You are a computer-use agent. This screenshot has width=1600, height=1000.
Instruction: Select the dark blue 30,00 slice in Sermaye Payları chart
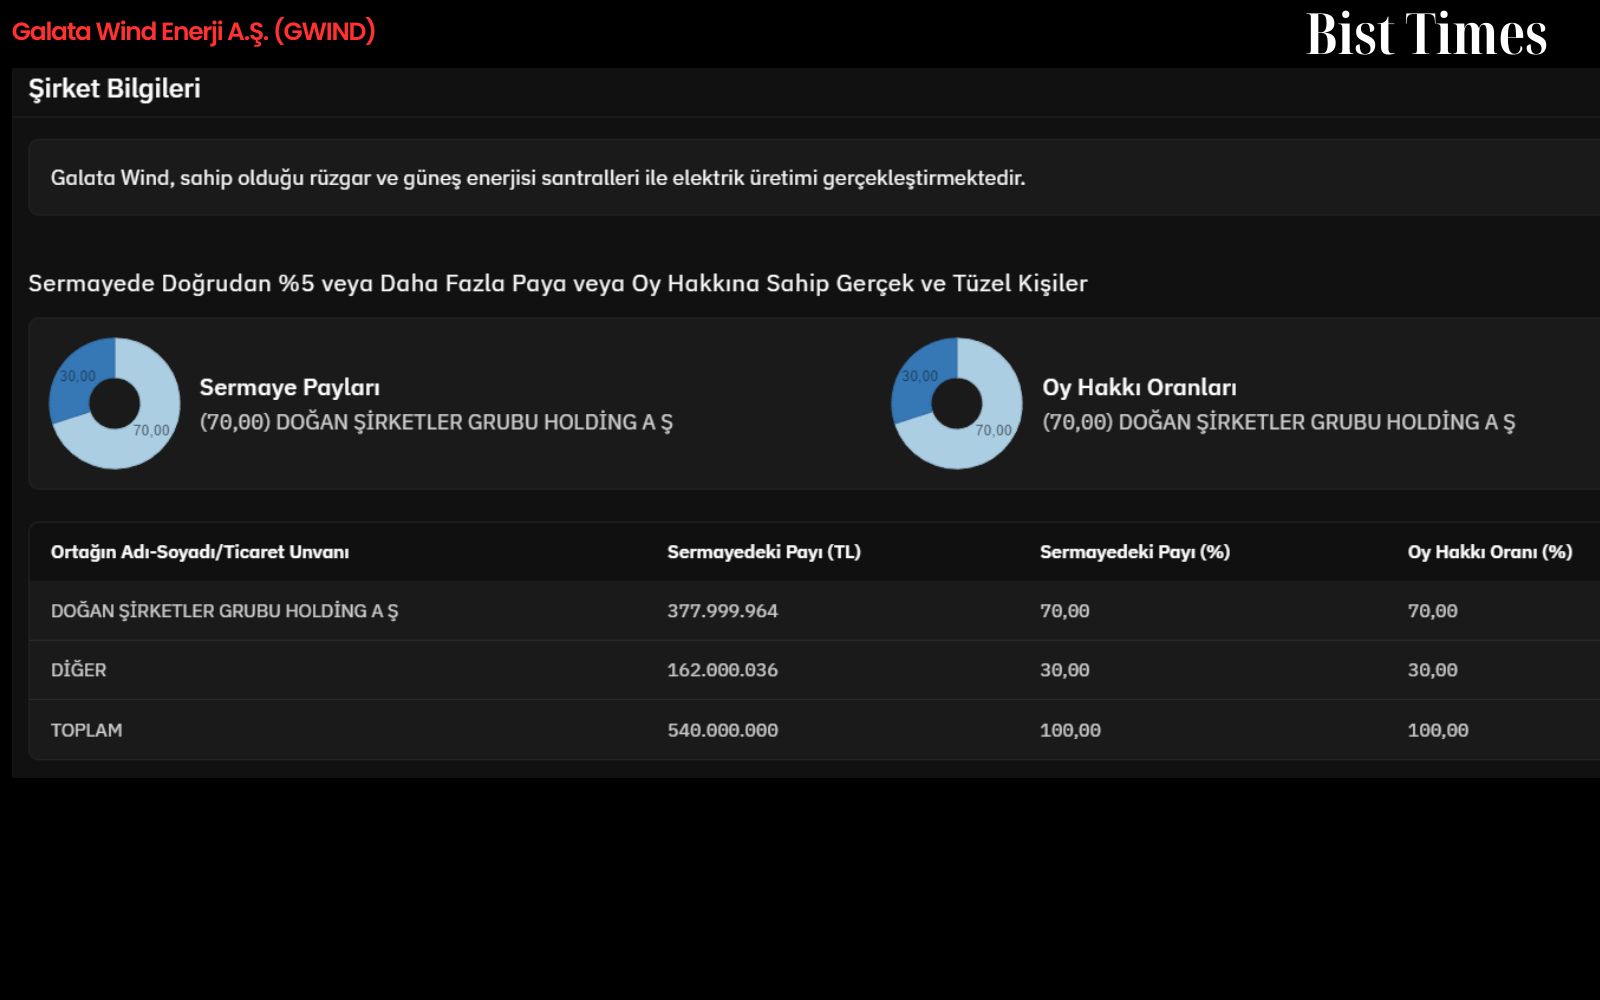(x=80, y=377)
